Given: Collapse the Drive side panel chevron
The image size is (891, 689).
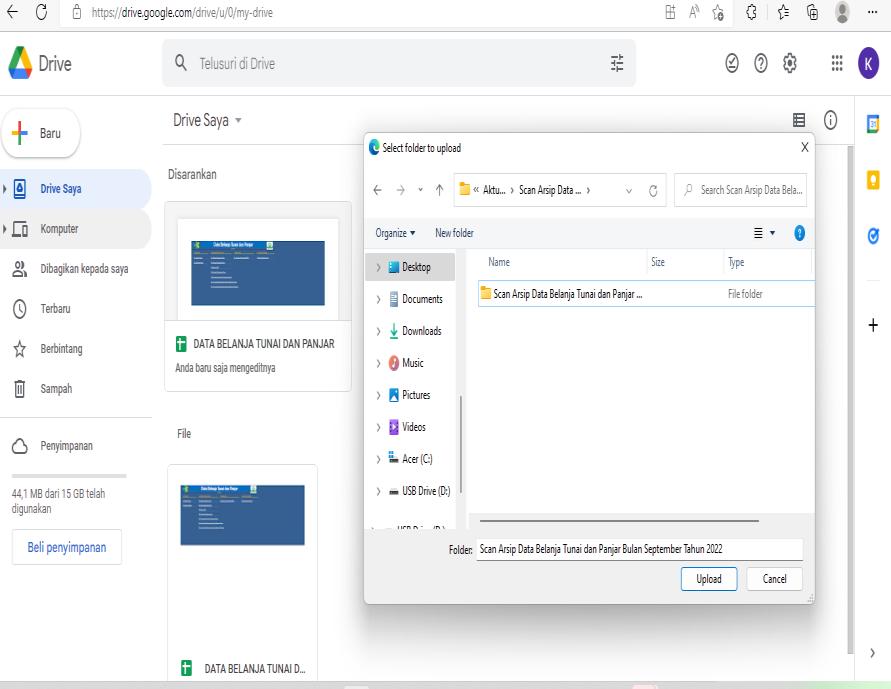Looking at the screenshot, I should coord(872,653).
